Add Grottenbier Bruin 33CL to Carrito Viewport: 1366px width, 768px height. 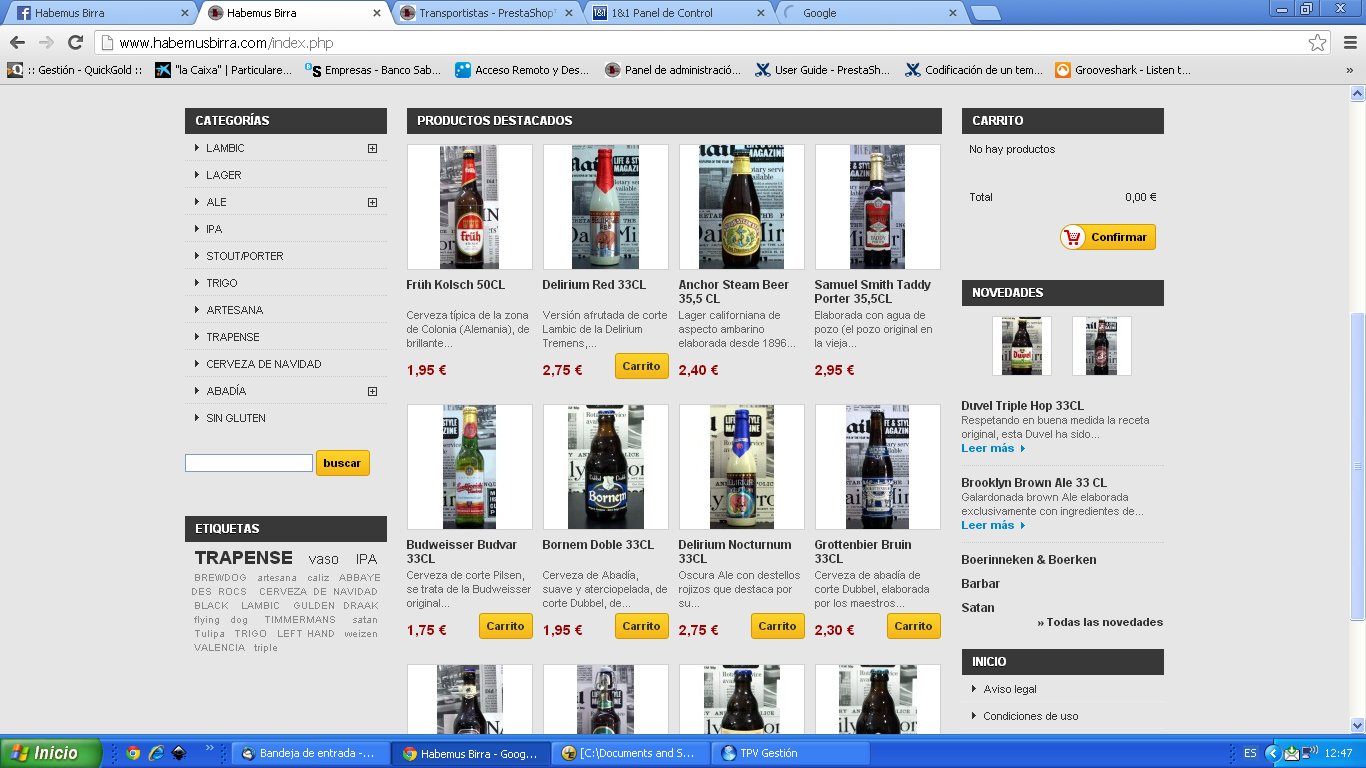coord(913,626)
